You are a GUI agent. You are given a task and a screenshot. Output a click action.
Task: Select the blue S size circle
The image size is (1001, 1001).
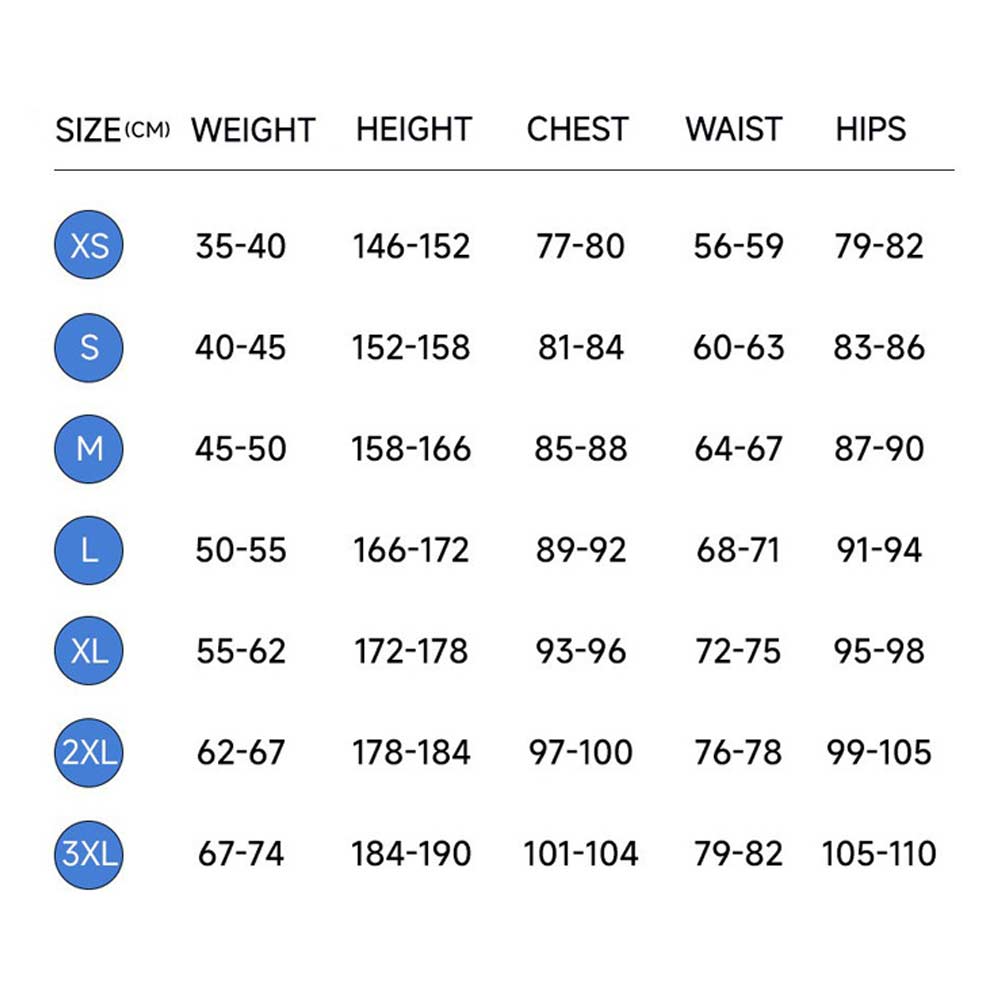(89, 347)
